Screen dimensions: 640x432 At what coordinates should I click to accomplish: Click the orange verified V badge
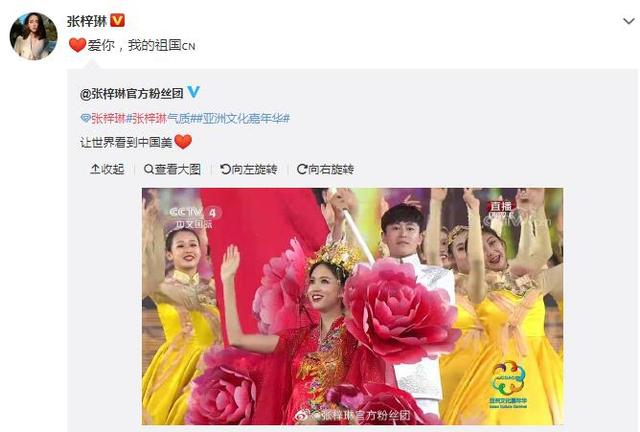click(118, 20)
